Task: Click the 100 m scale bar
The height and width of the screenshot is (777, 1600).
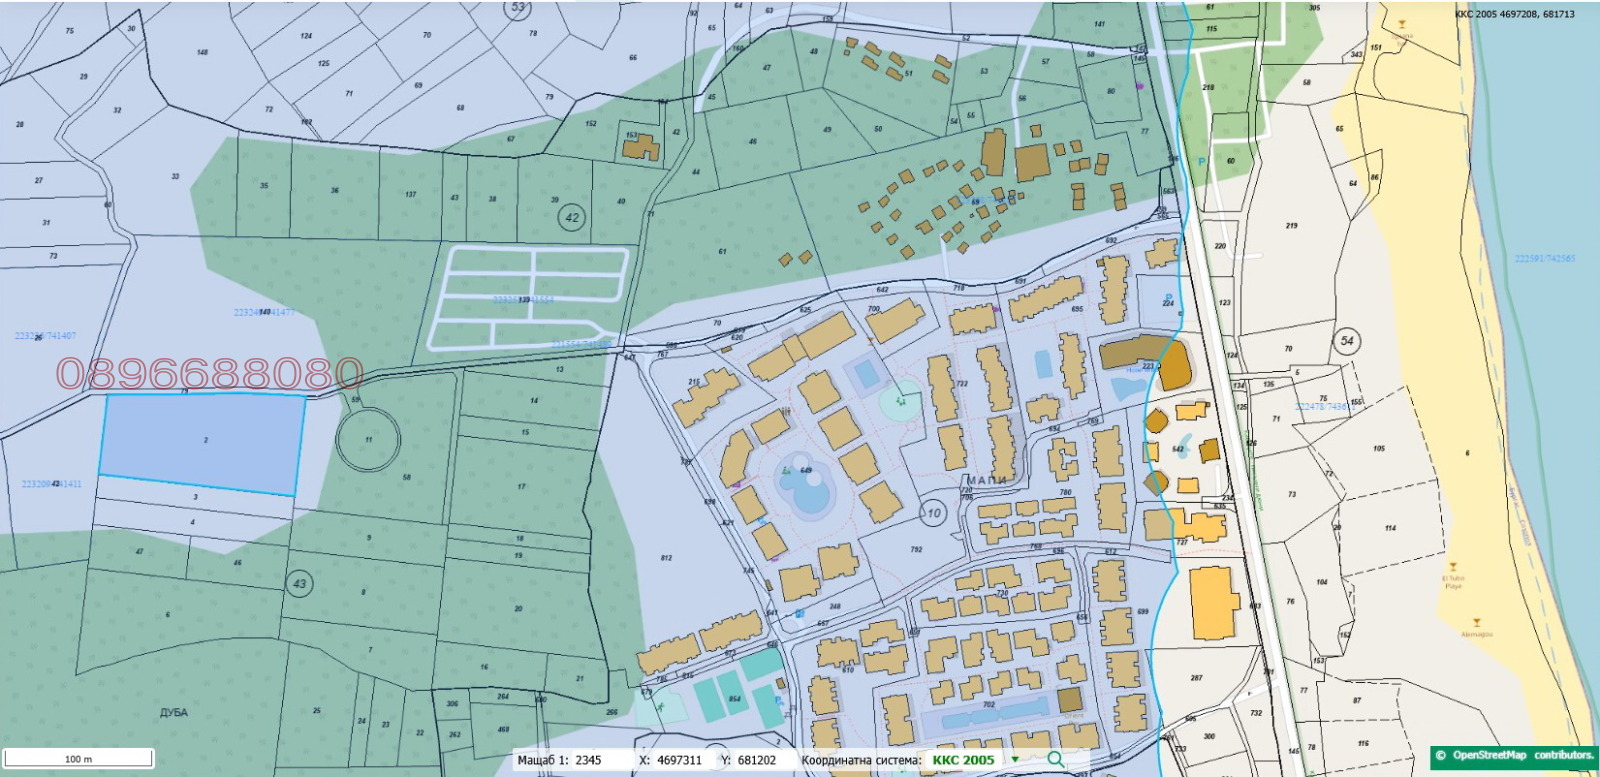Action: (78, 758)
